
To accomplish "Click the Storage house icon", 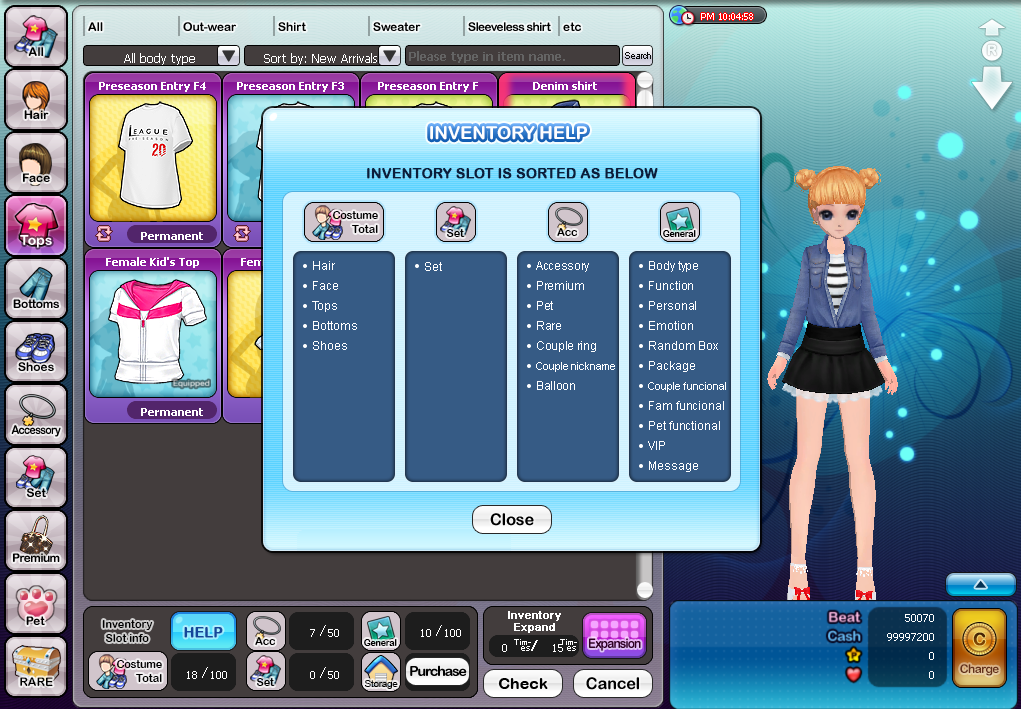I will coord(380,671).
